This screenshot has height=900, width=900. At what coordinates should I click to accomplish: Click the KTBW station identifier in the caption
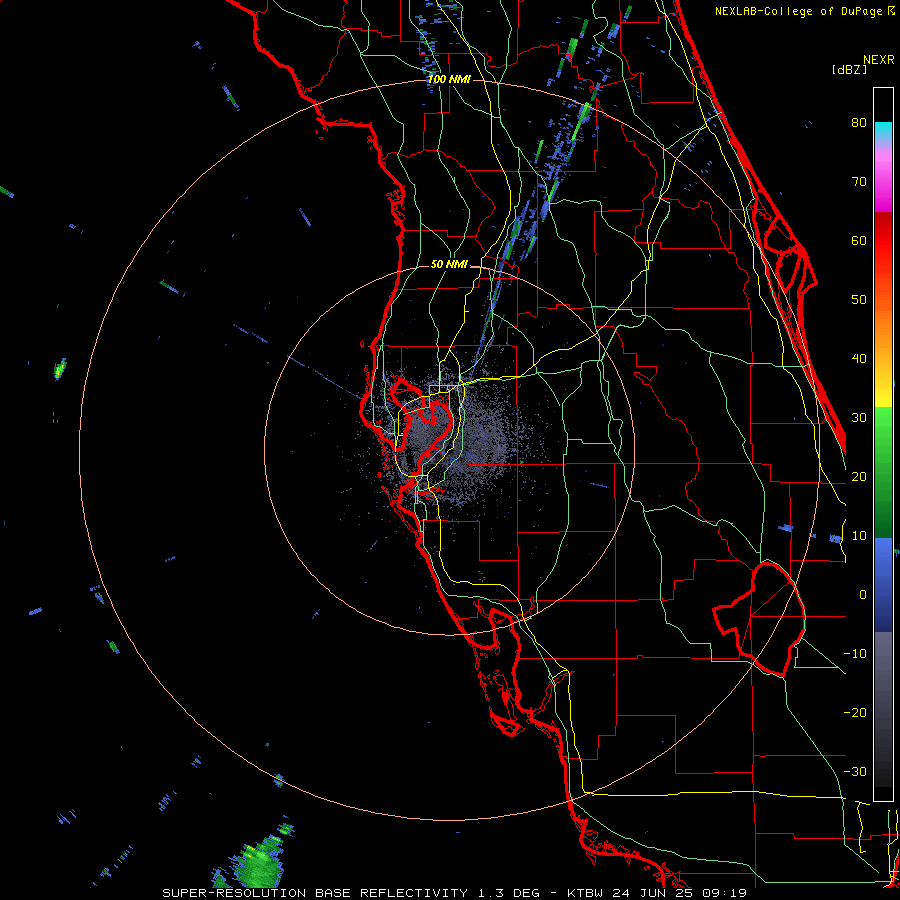pos(585,893)
